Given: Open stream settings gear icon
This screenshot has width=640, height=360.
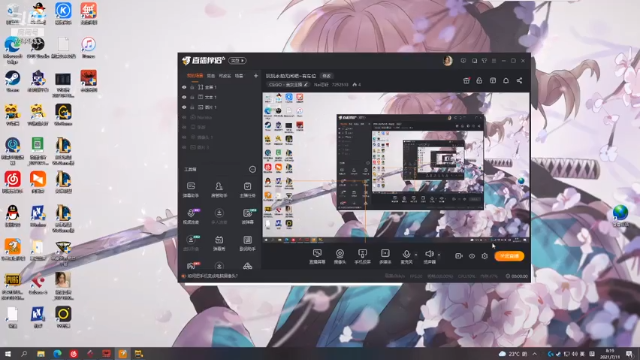Looking at the screenshot, I should tap(484, 256).
